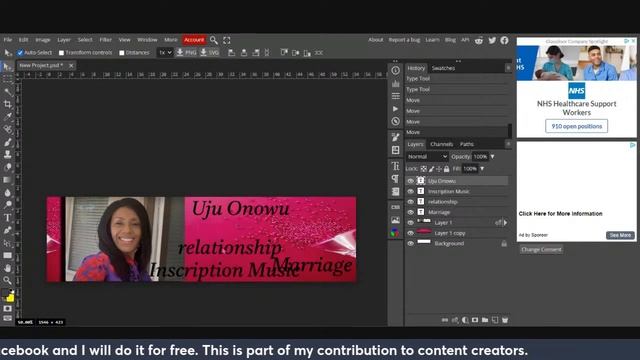Select the Spot Healing tool
The width and height of the screenshot is (640, 360).
[x=7, y=129]
